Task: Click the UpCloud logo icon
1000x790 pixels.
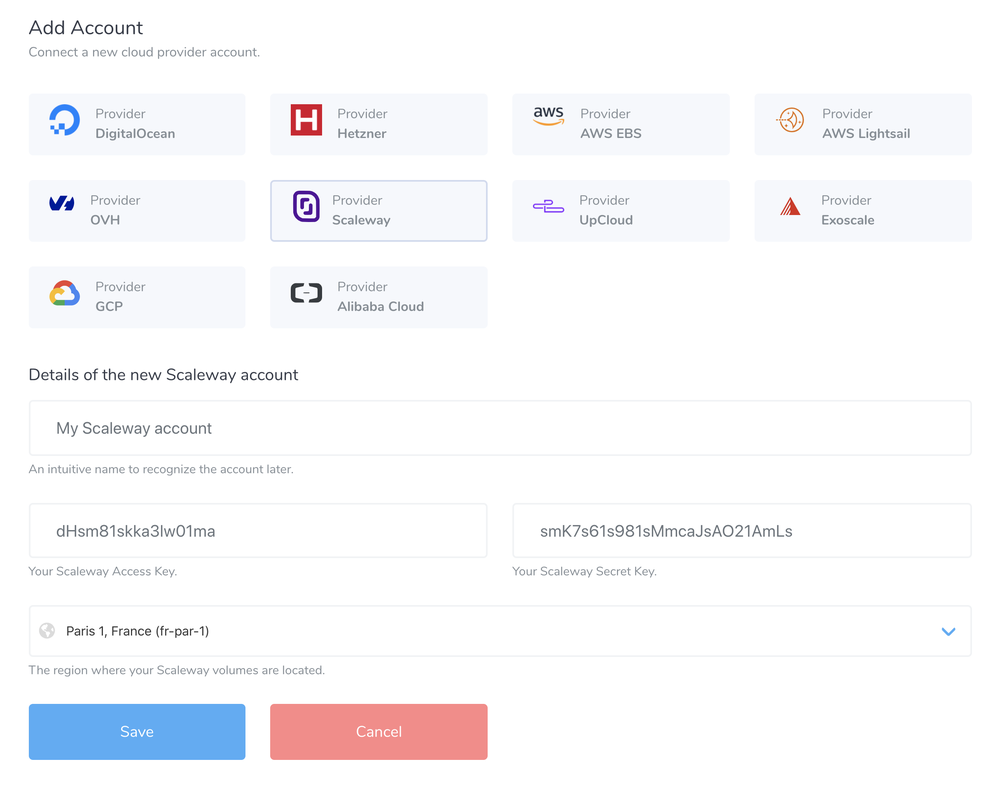Action: 548,207
